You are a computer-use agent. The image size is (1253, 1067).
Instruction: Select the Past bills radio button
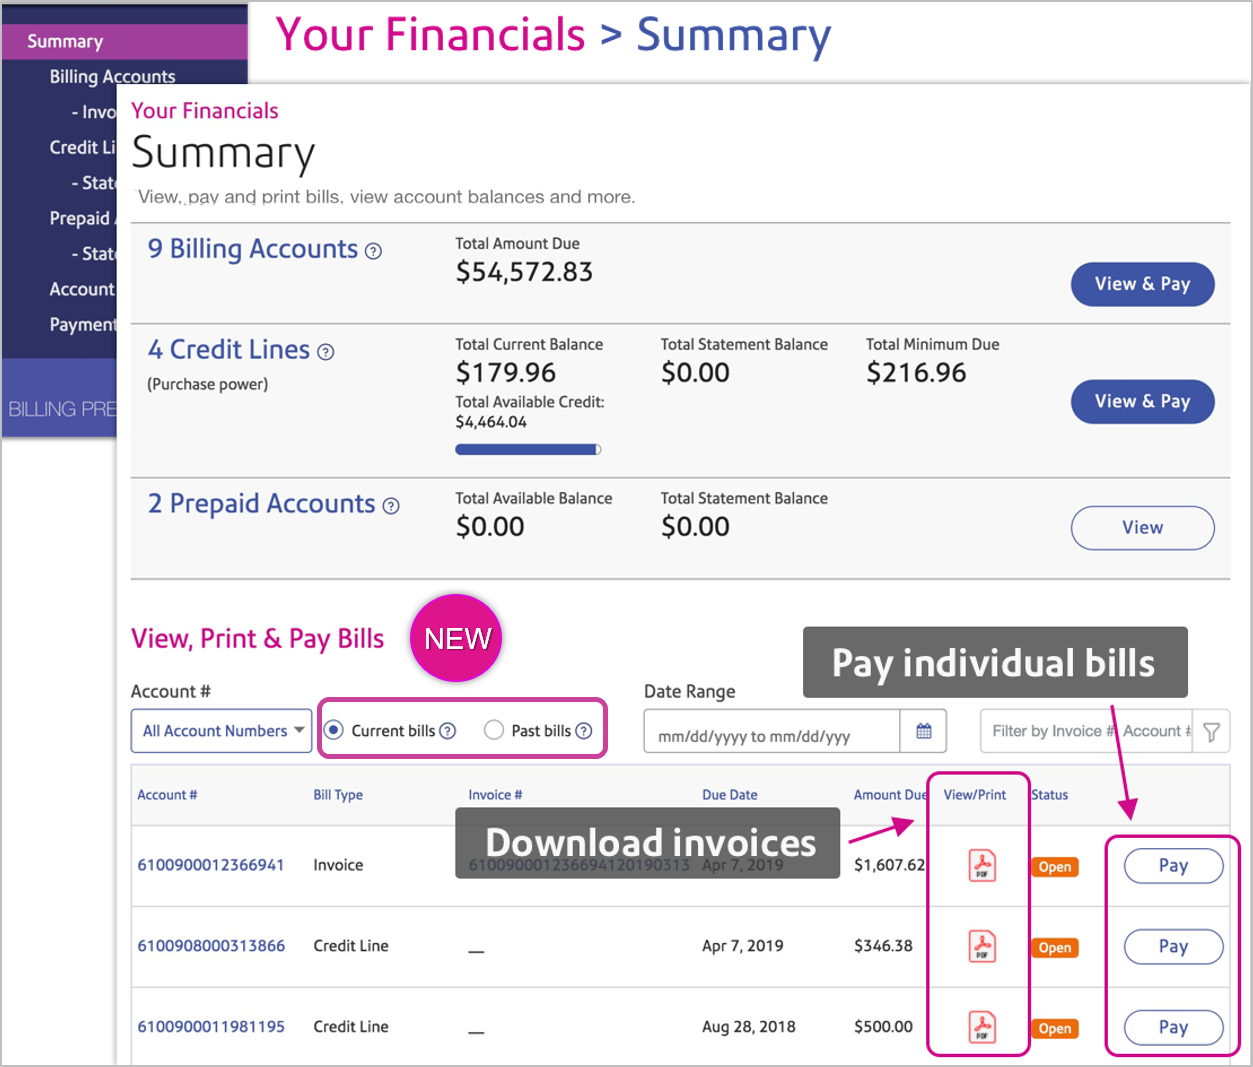[x=494, y=730]
